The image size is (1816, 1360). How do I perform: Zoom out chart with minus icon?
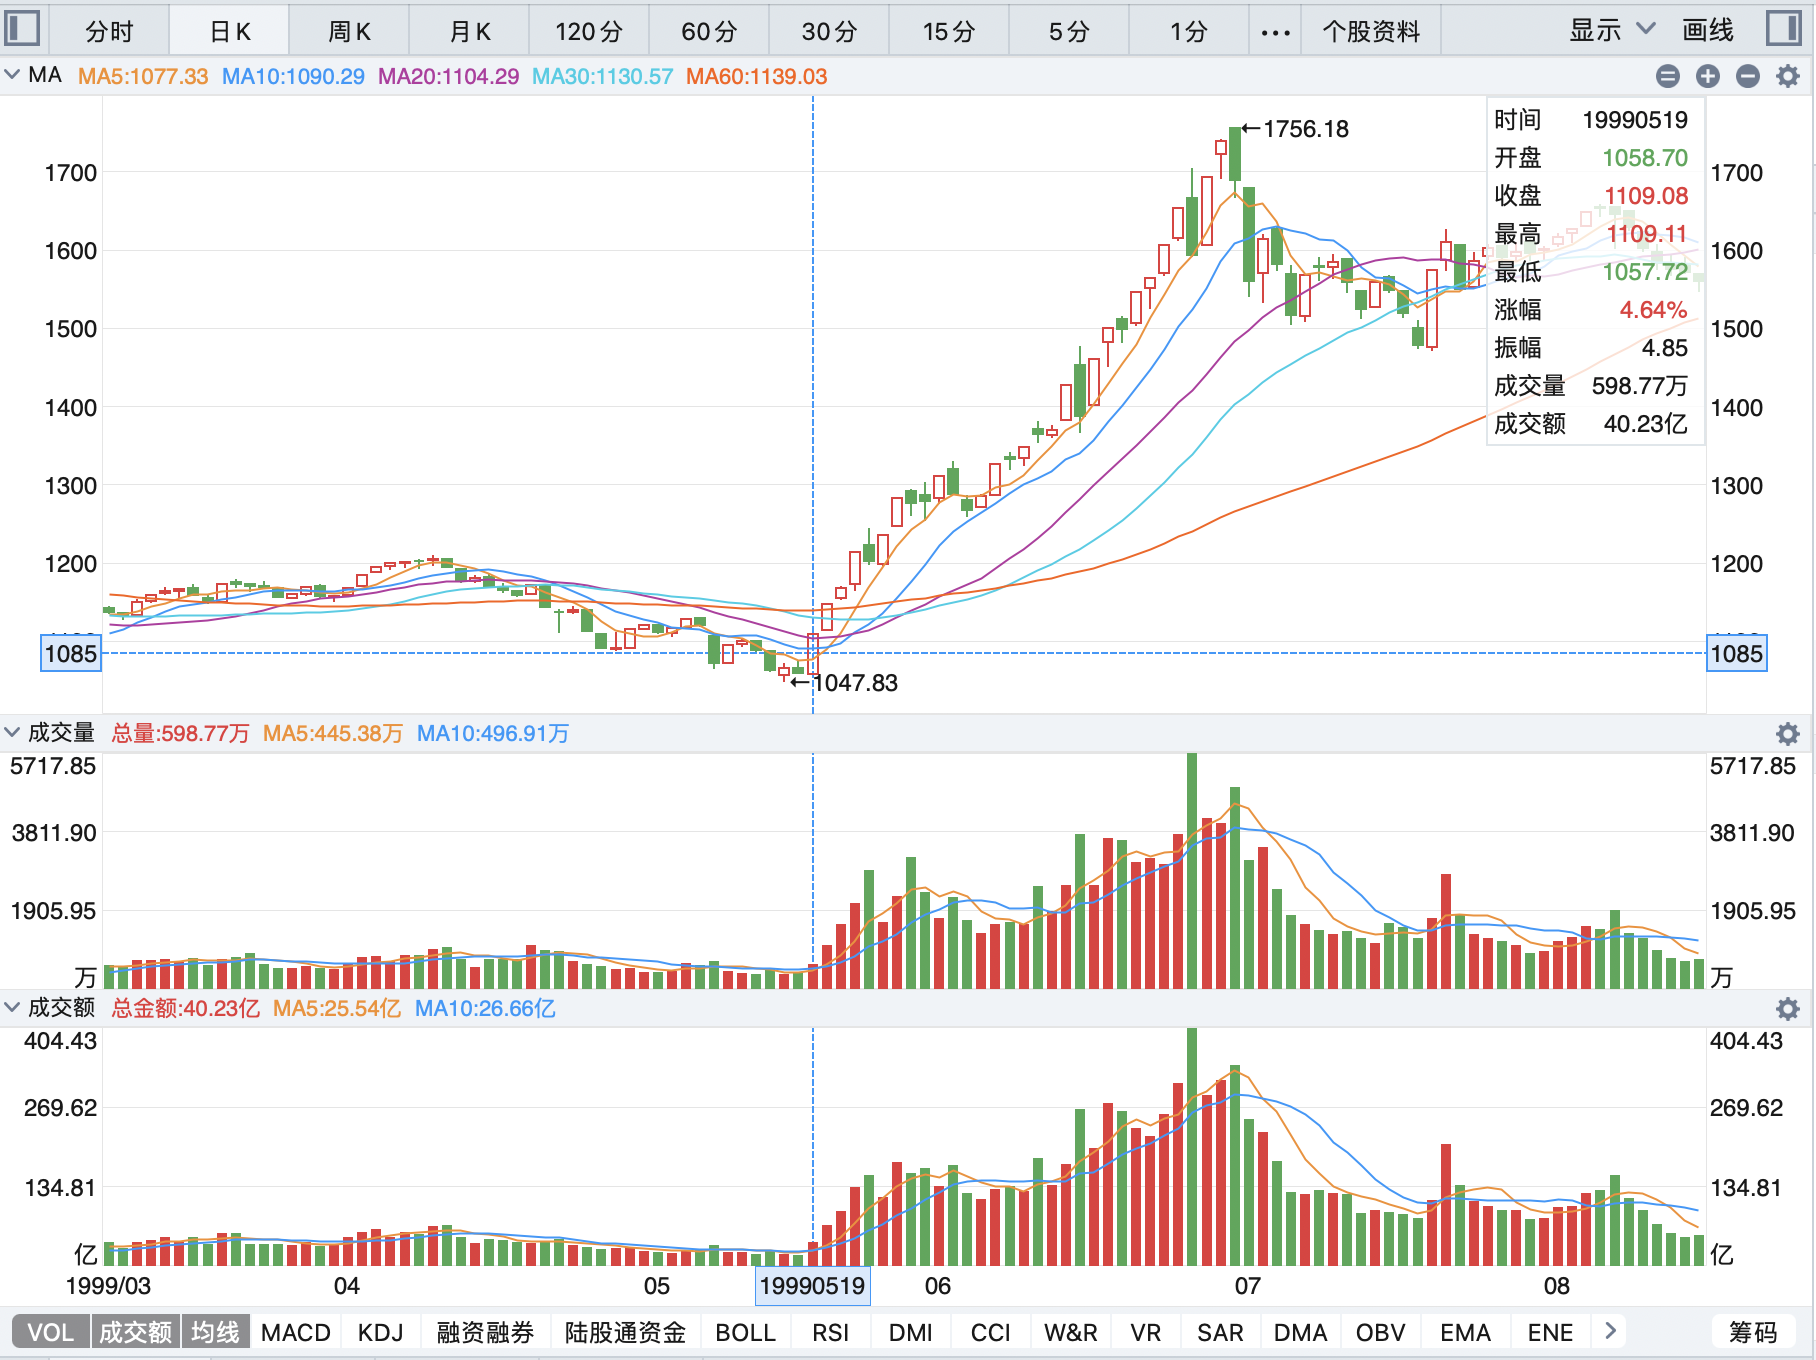tap(1748, 76)
